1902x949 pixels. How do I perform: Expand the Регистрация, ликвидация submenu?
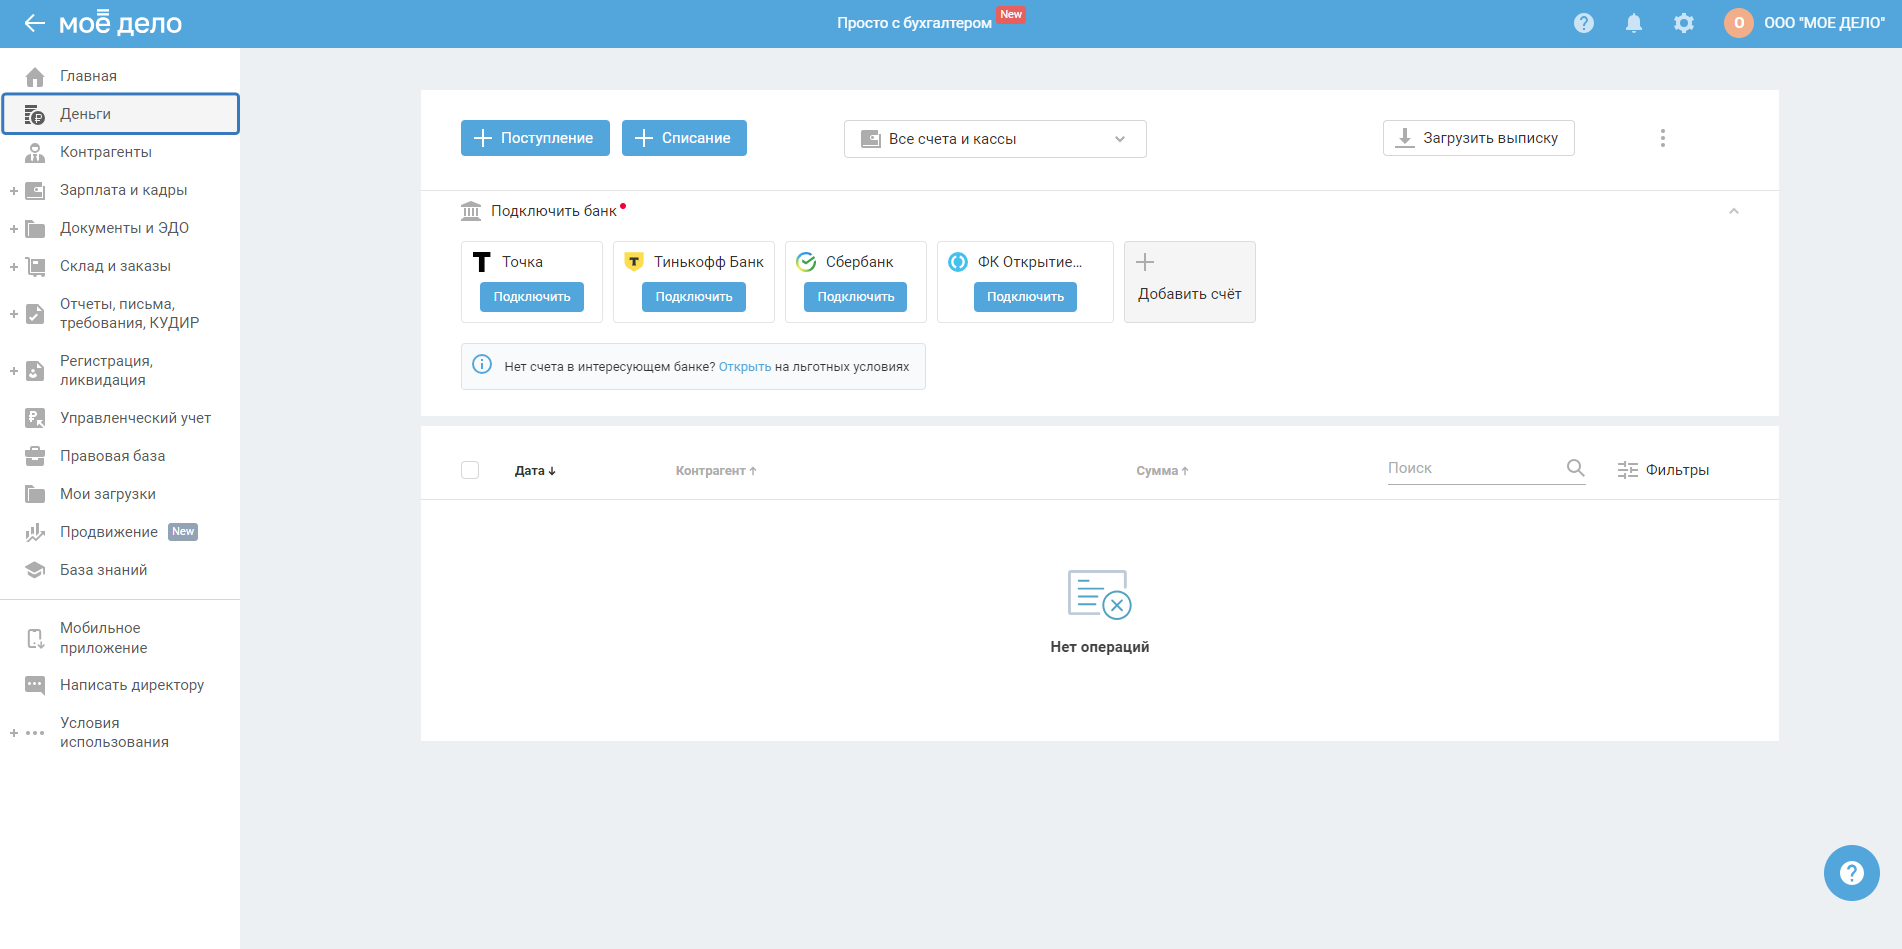pos(14,371)
